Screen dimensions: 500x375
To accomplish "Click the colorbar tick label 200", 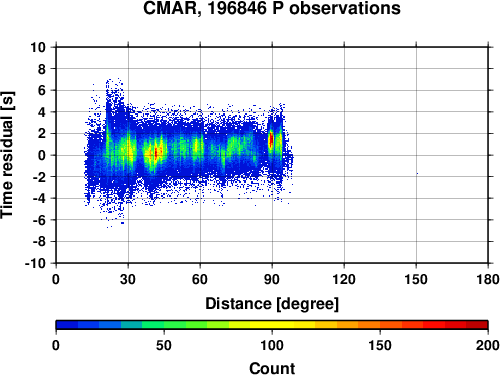I will (487, 345).
